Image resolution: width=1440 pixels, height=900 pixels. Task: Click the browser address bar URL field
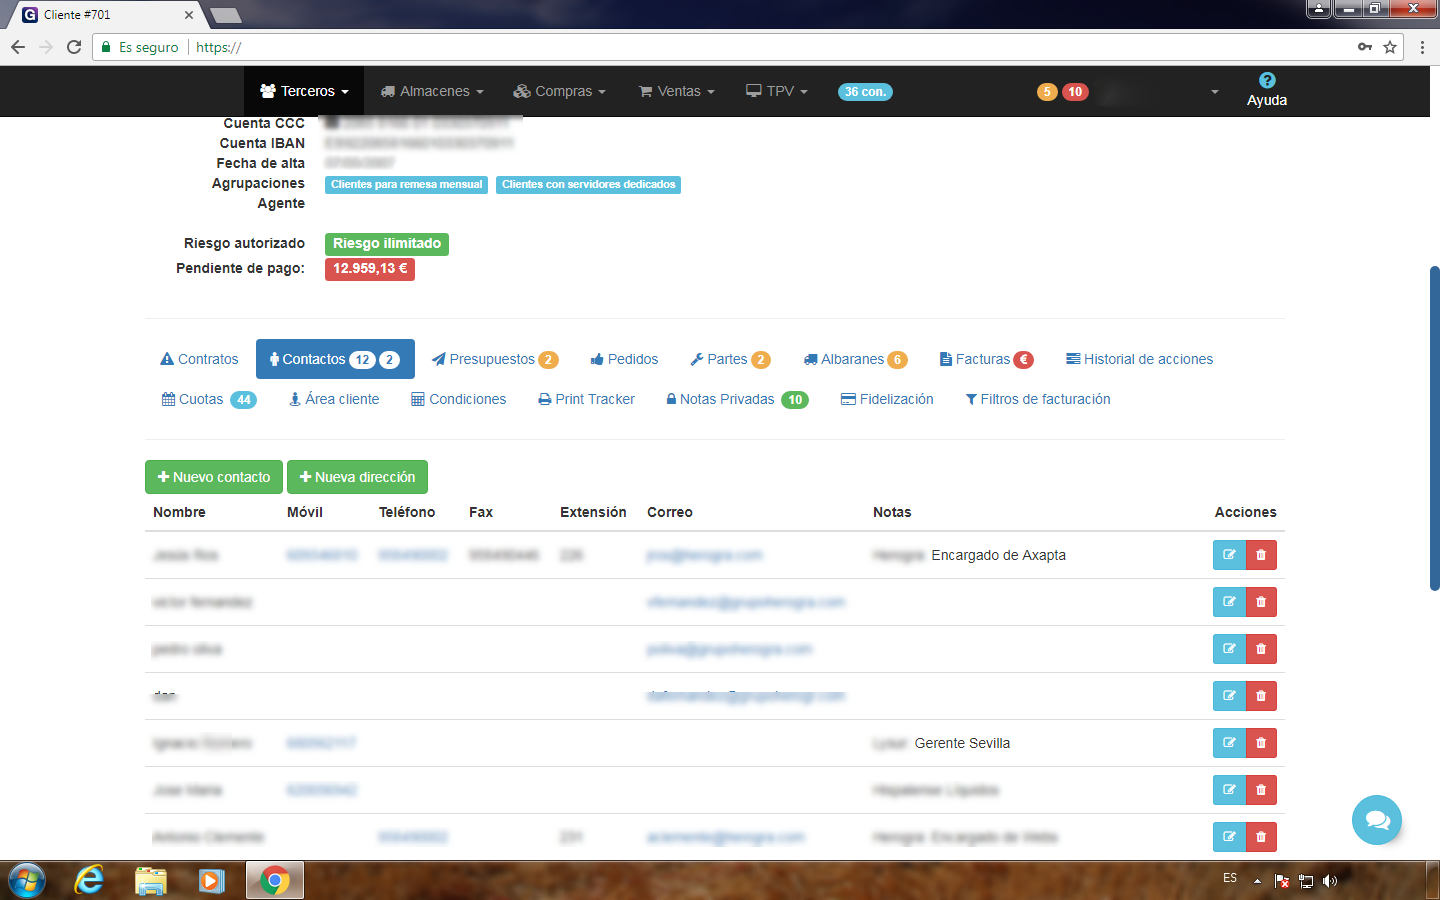tap(700, 47)
